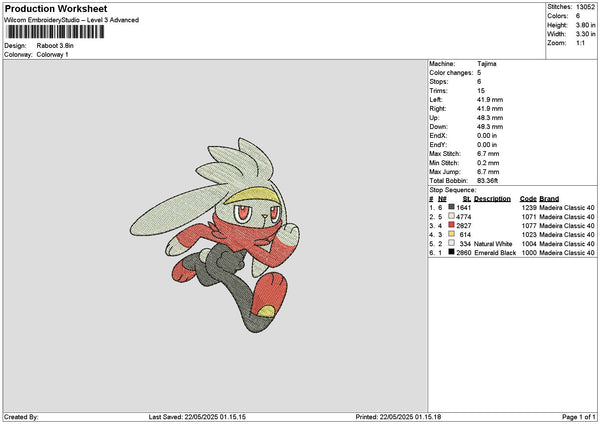The width and height of the screenshot is (600, 424).
Task: Click the Emerald Black swatch in row 6
Action: click(x=452, y=252)
